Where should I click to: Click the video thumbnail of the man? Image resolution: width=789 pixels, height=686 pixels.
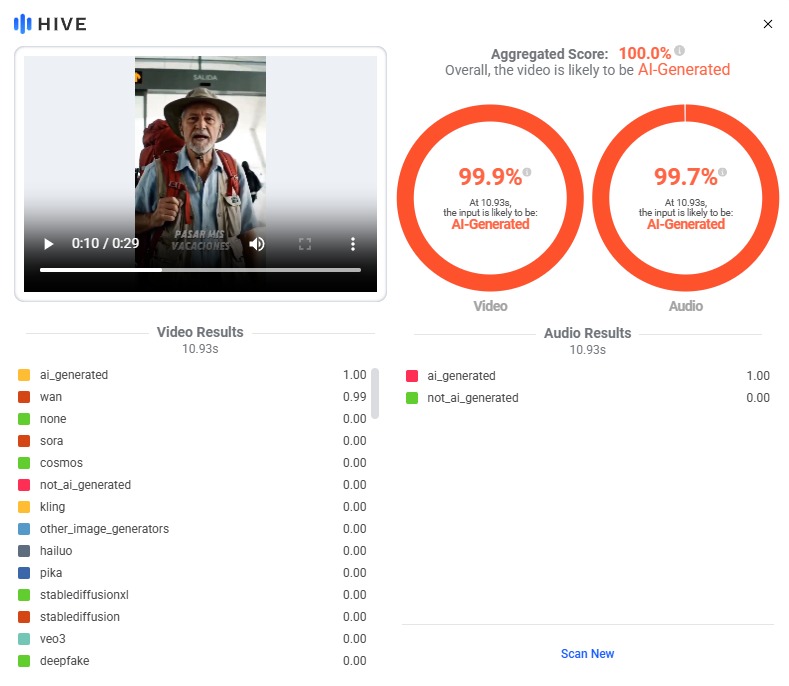point(200,150)
